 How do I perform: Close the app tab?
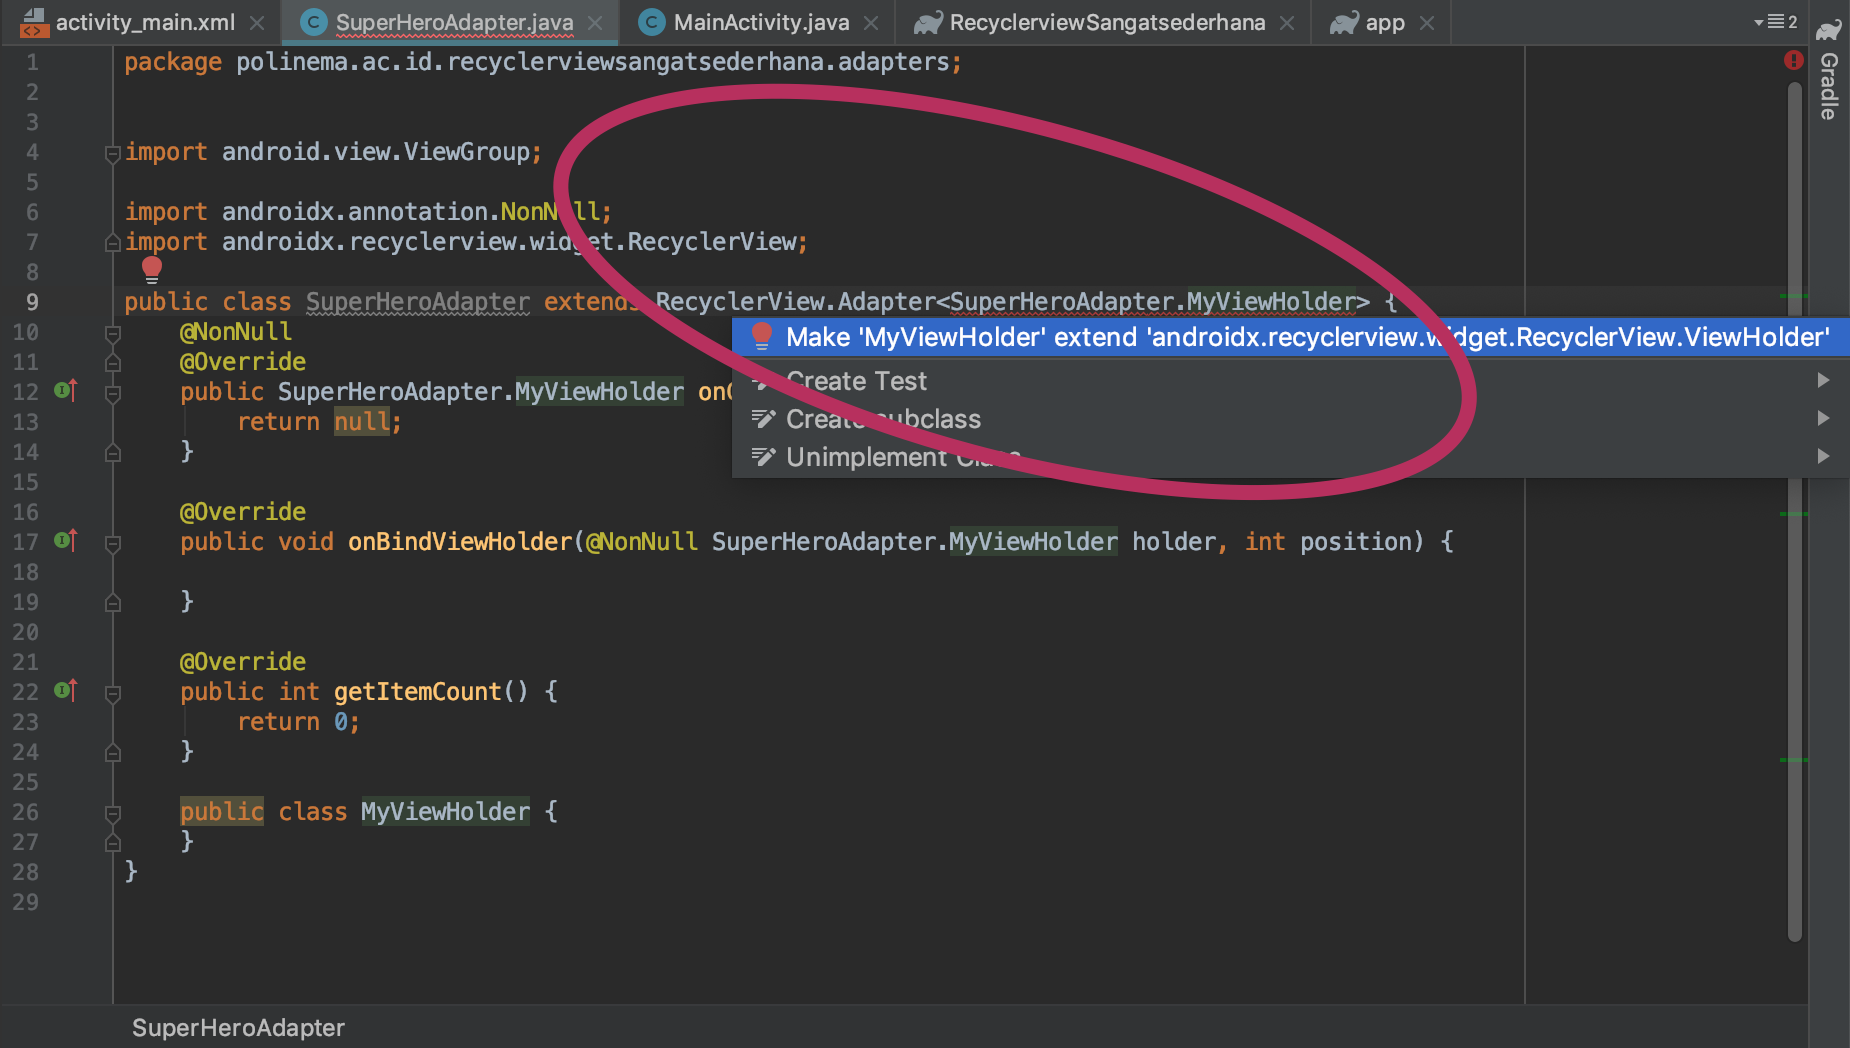click(x=1427, y=22)
